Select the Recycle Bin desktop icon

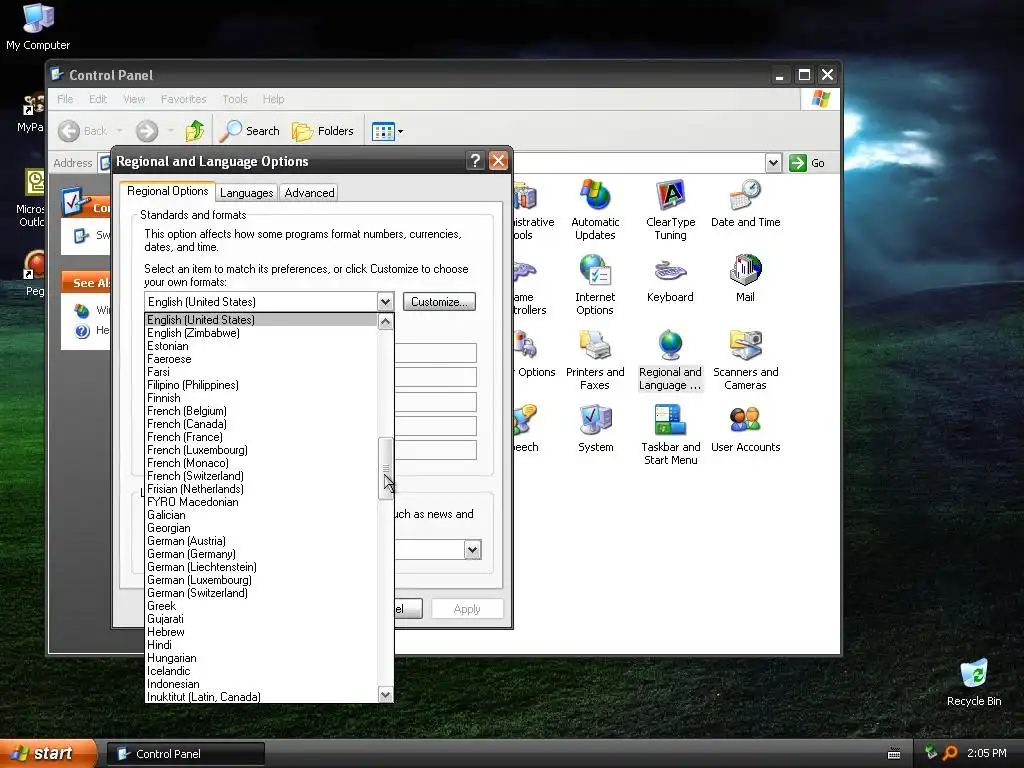pyautogui.click(x=974, y=682)
